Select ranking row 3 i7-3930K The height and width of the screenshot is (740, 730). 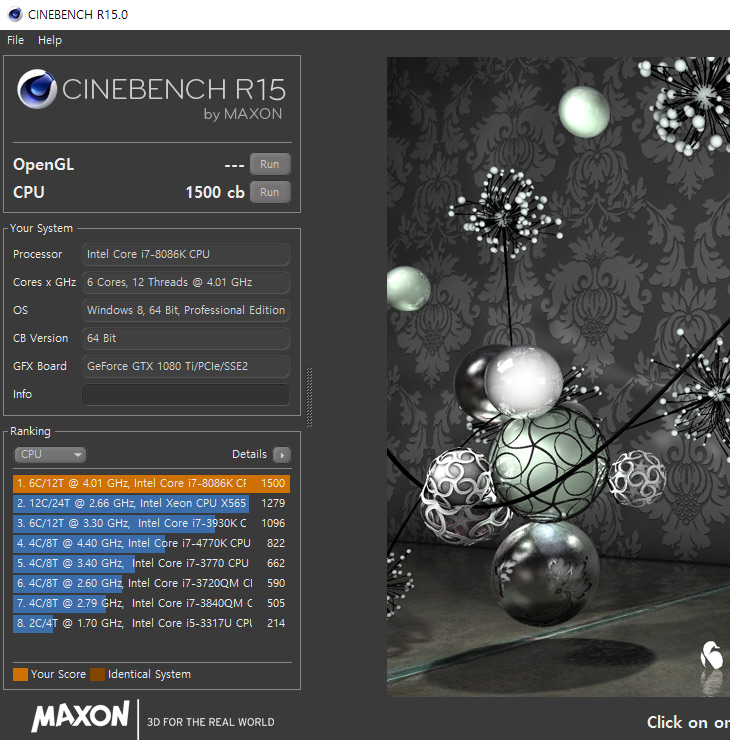151,523
